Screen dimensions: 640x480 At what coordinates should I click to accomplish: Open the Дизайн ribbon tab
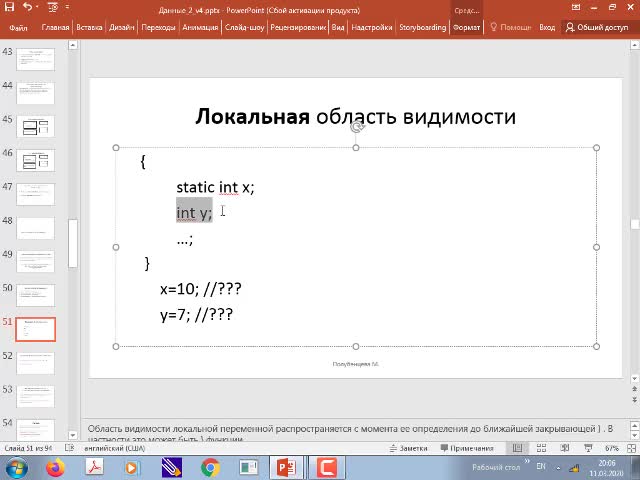coord(121,27)
